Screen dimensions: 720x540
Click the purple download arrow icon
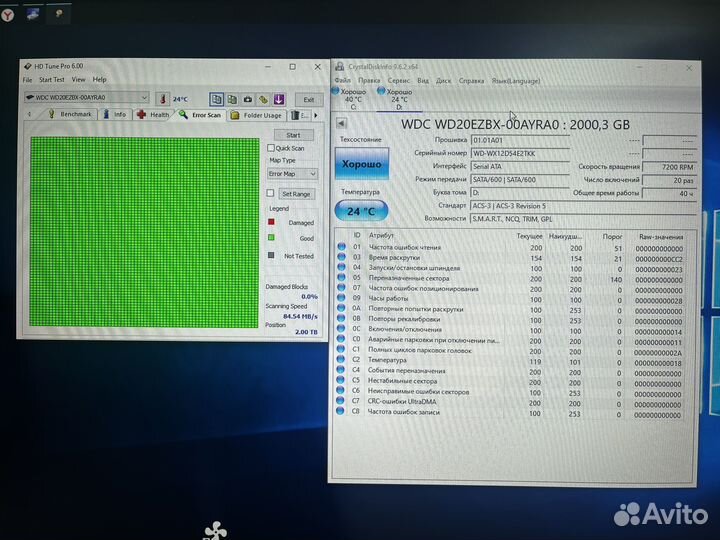(x=279, y=99)
